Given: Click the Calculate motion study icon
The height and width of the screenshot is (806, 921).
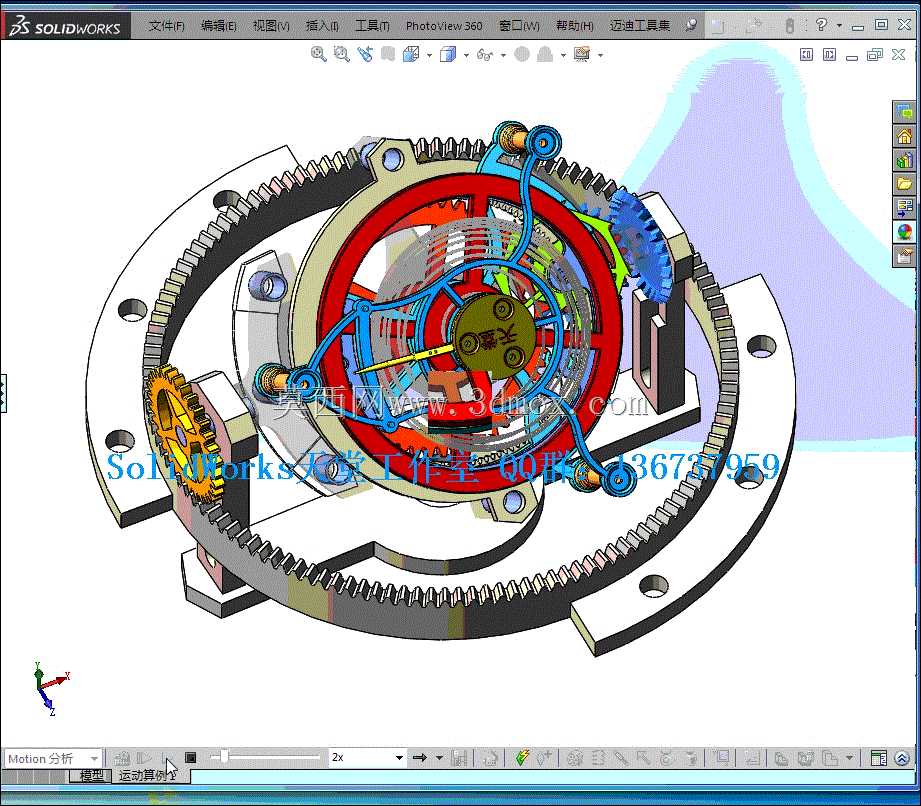Looking at the screenshot, I should point(122,758).
